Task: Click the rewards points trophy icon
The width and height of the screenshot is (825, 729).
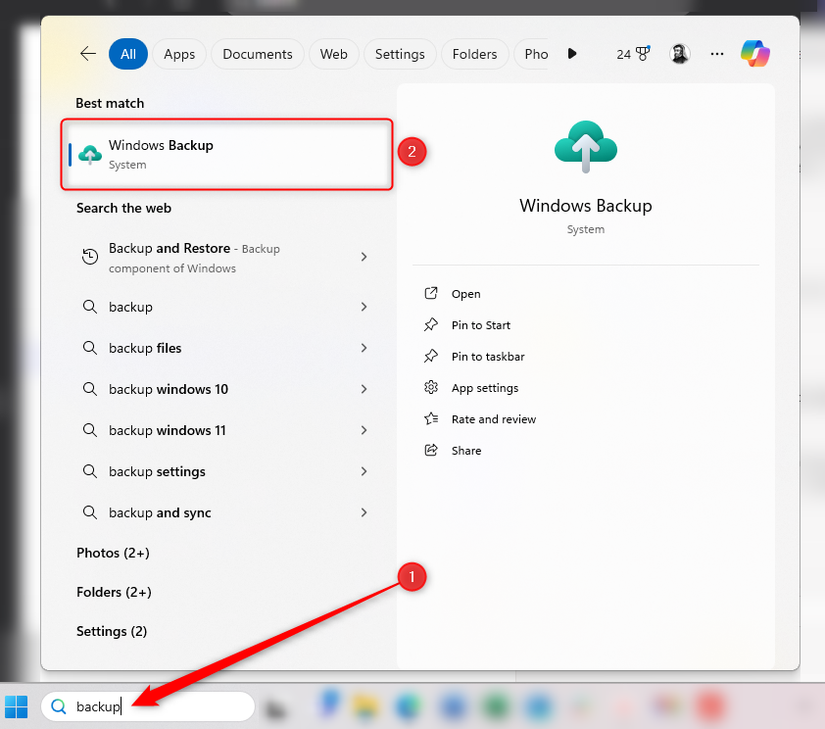Action: pyautogui.click(x=642, y=54)
